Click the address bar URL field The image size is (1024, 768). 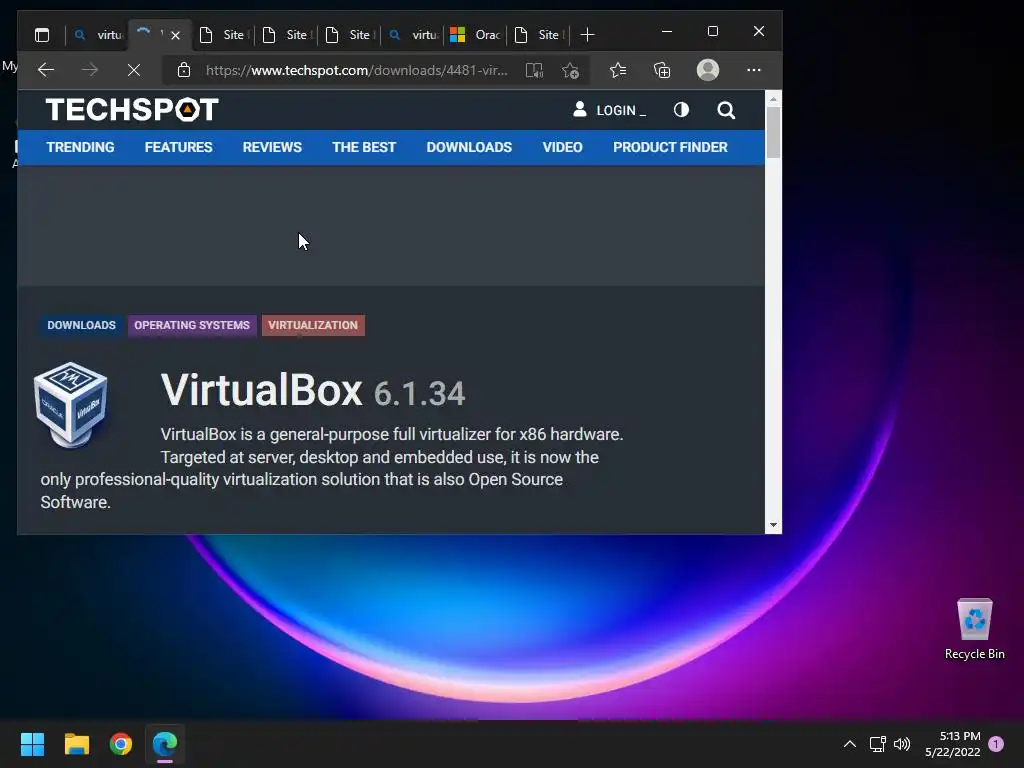[357, 70]
